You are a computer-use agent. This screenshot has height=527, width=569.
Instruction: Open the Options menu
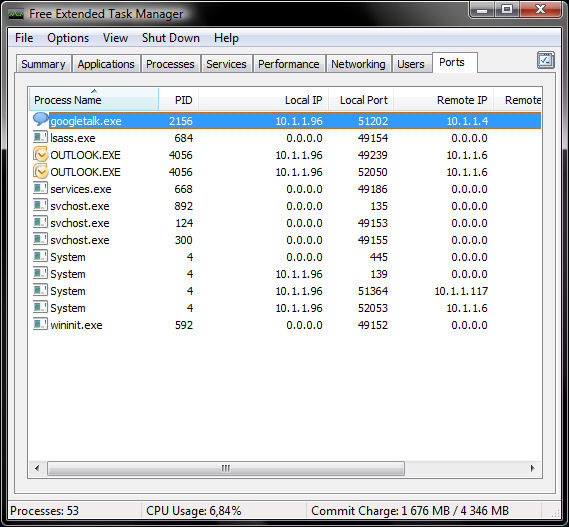tap(68, 38)
